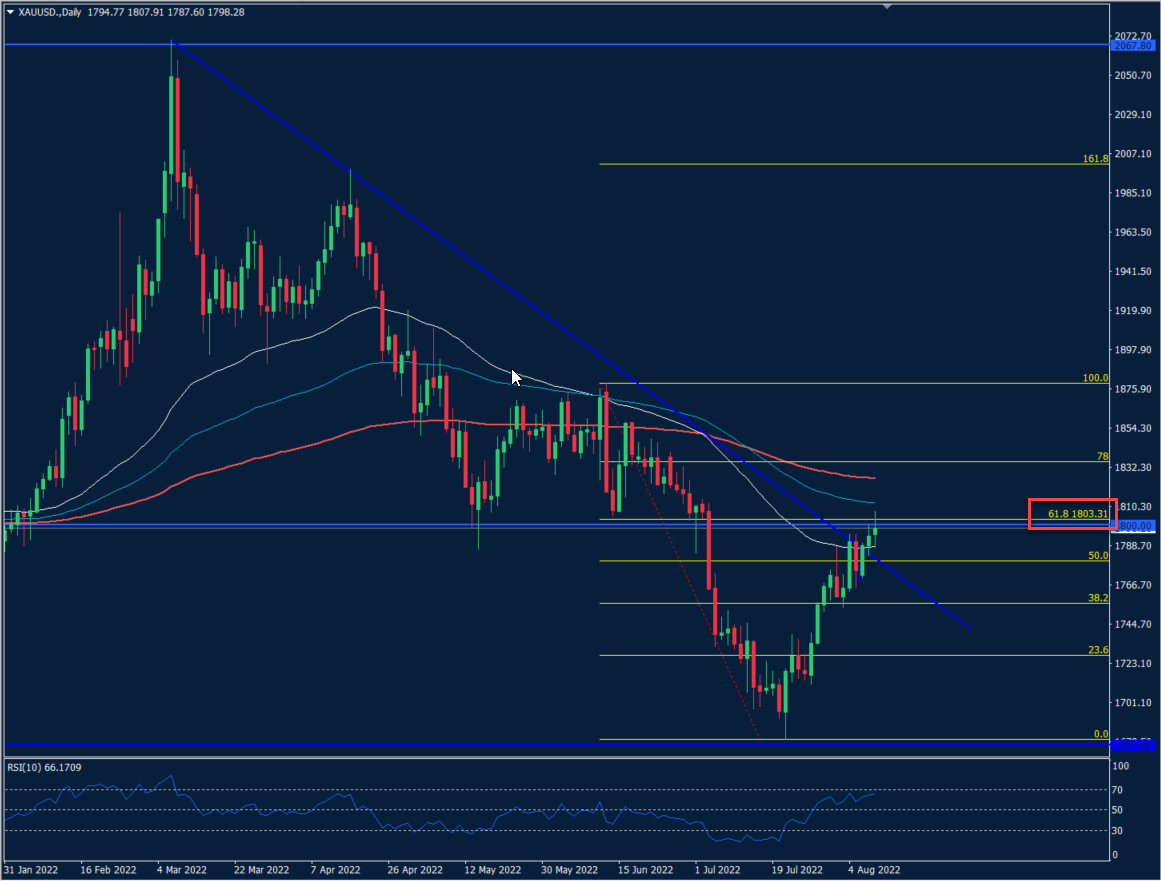
Task: Click the 0.0 Fibonacci level label
Action: coord(1100,734)
